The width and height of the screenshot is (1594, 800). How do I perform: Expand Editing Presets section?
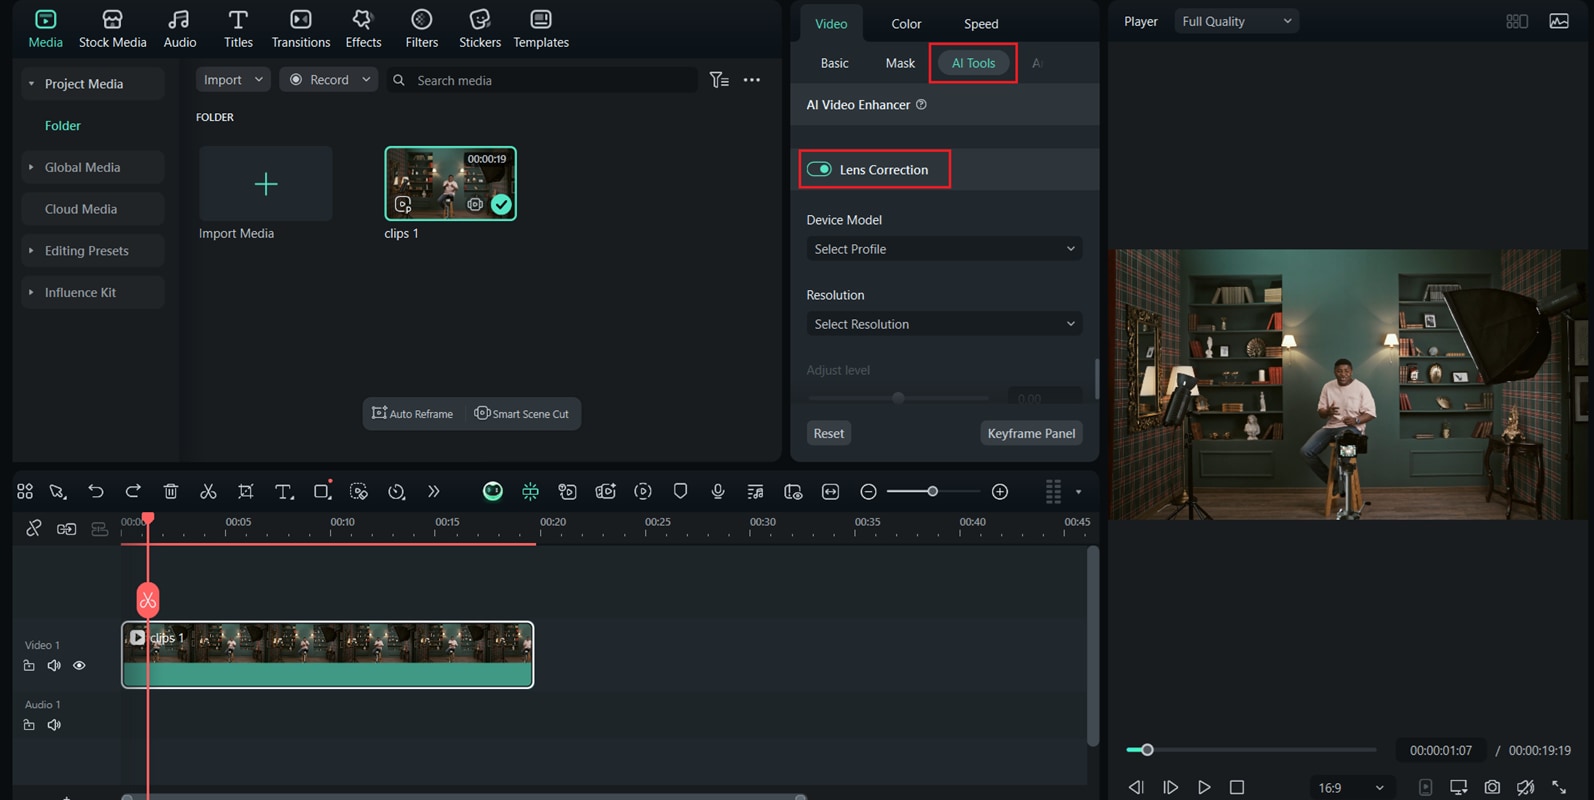click(31, 251)
